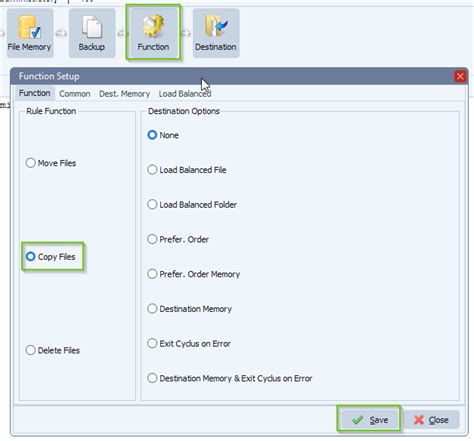
Task: Open the Load Balanced tab
Action: tap(185, 94)
